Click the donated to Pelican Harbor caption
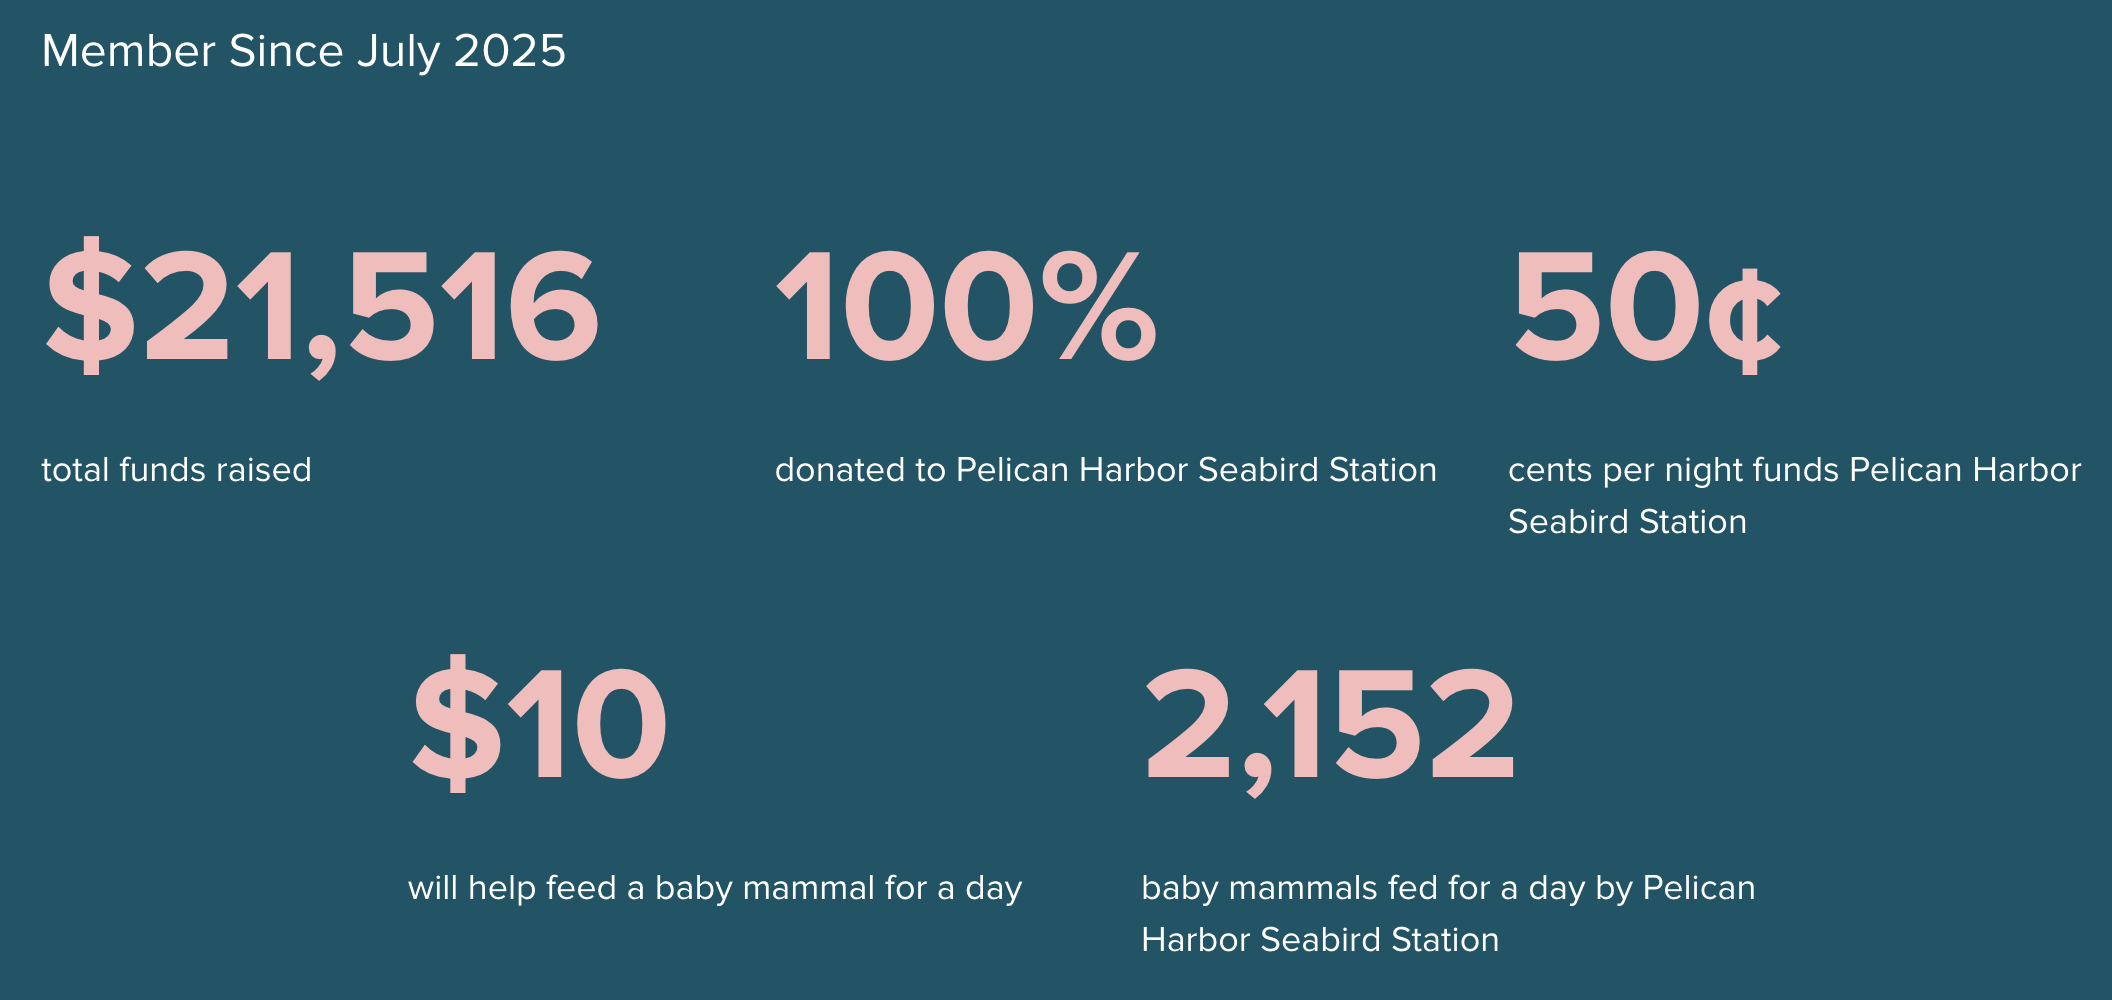Screen dimensions: 2112x1000 (x=1105, y=470)
